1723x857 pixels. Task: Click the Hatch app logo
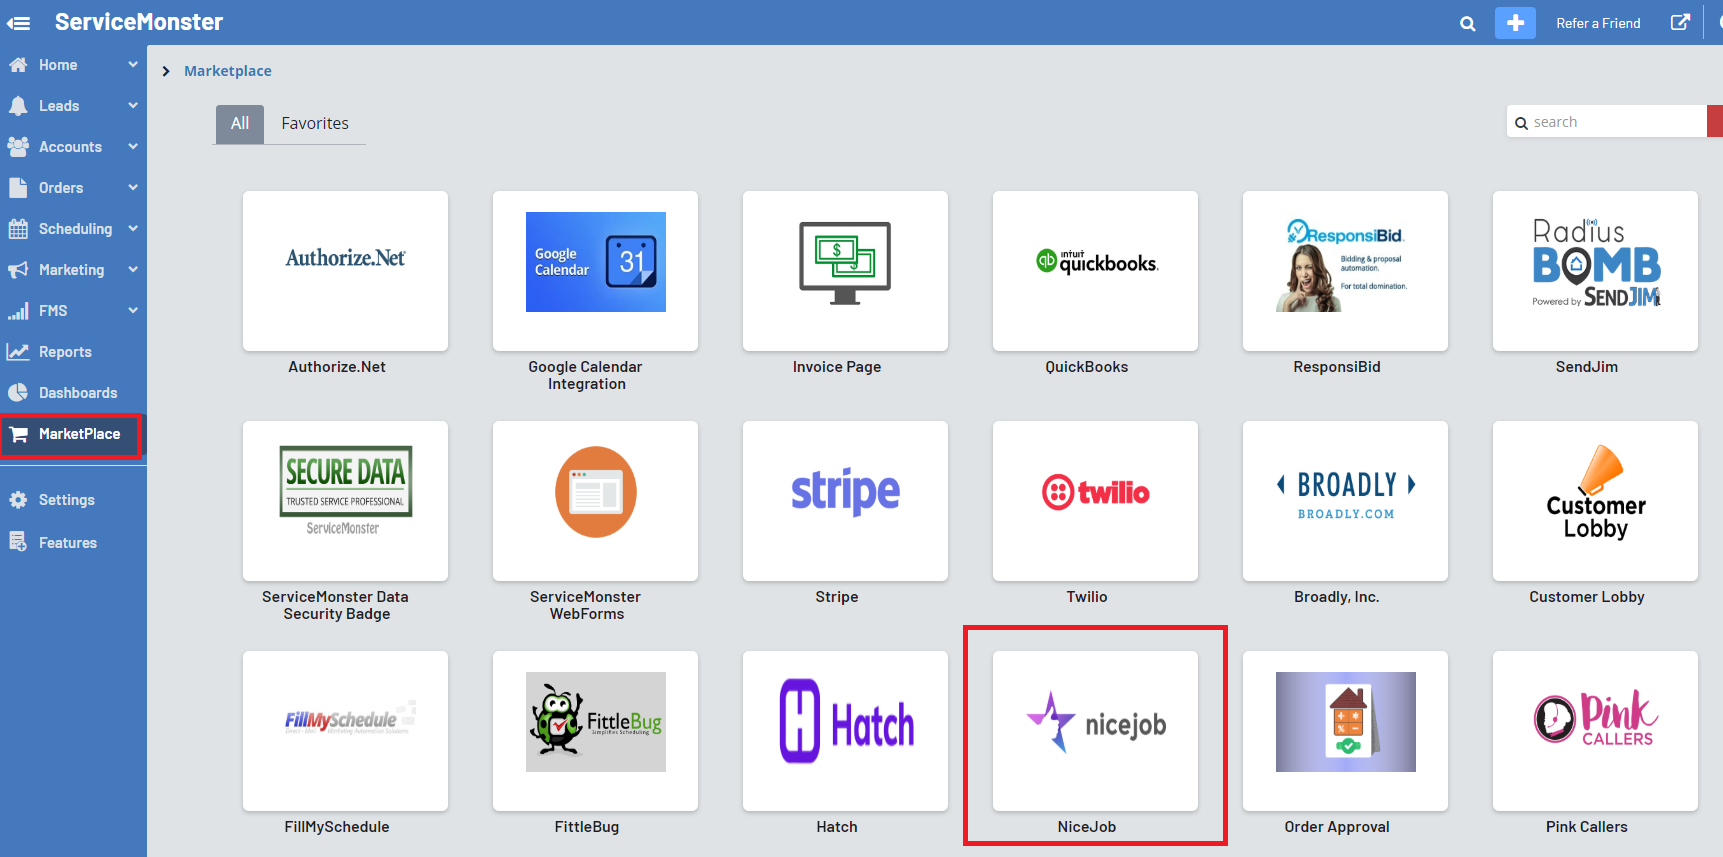pyautogui.click(x=845, y=722)
